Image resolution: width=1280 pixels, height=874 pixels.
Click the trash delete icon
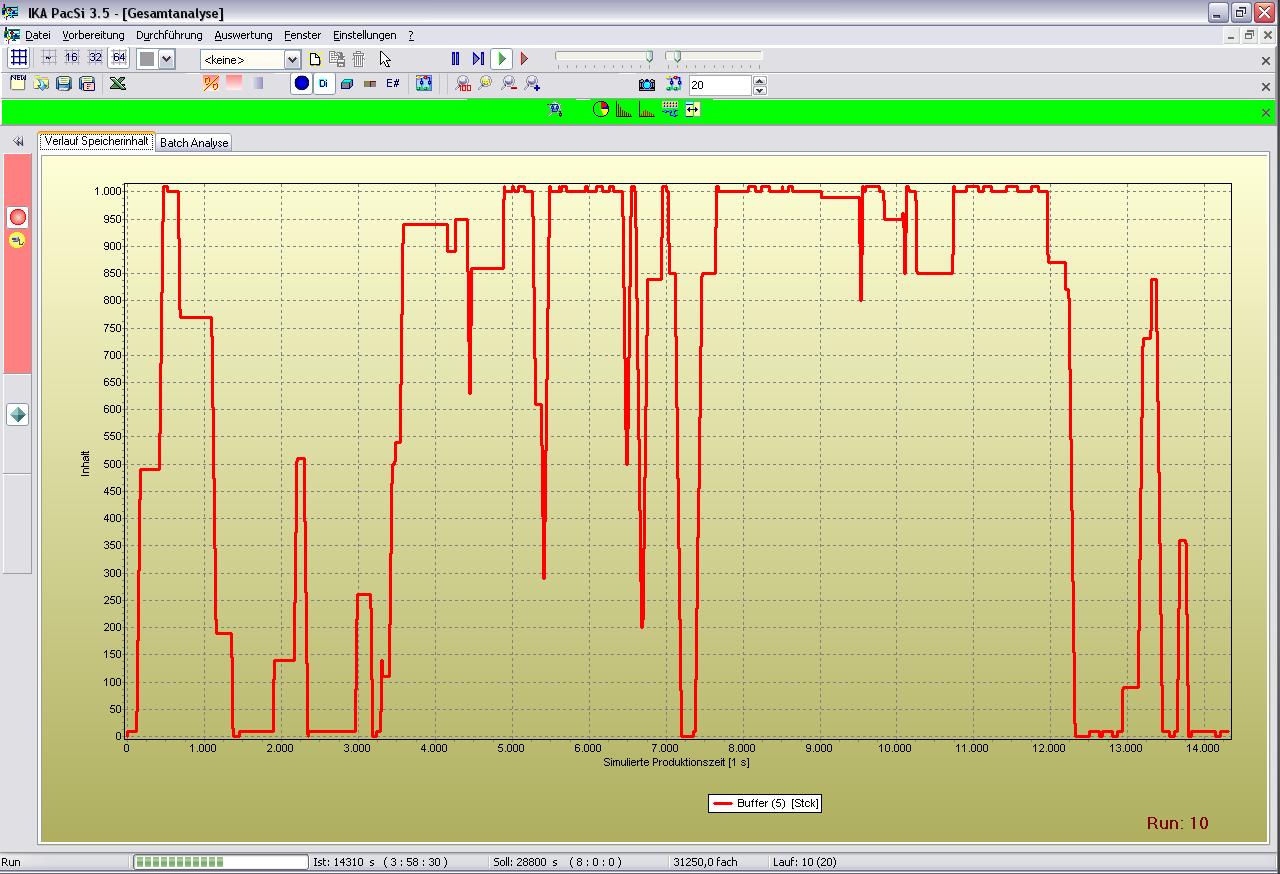click(x=359, y=59)
